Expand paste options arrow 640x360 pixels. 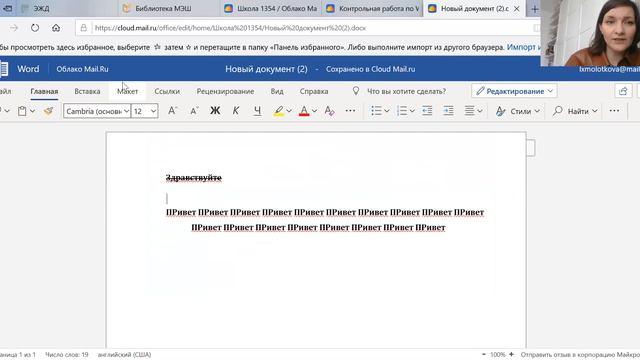(32, 111)
